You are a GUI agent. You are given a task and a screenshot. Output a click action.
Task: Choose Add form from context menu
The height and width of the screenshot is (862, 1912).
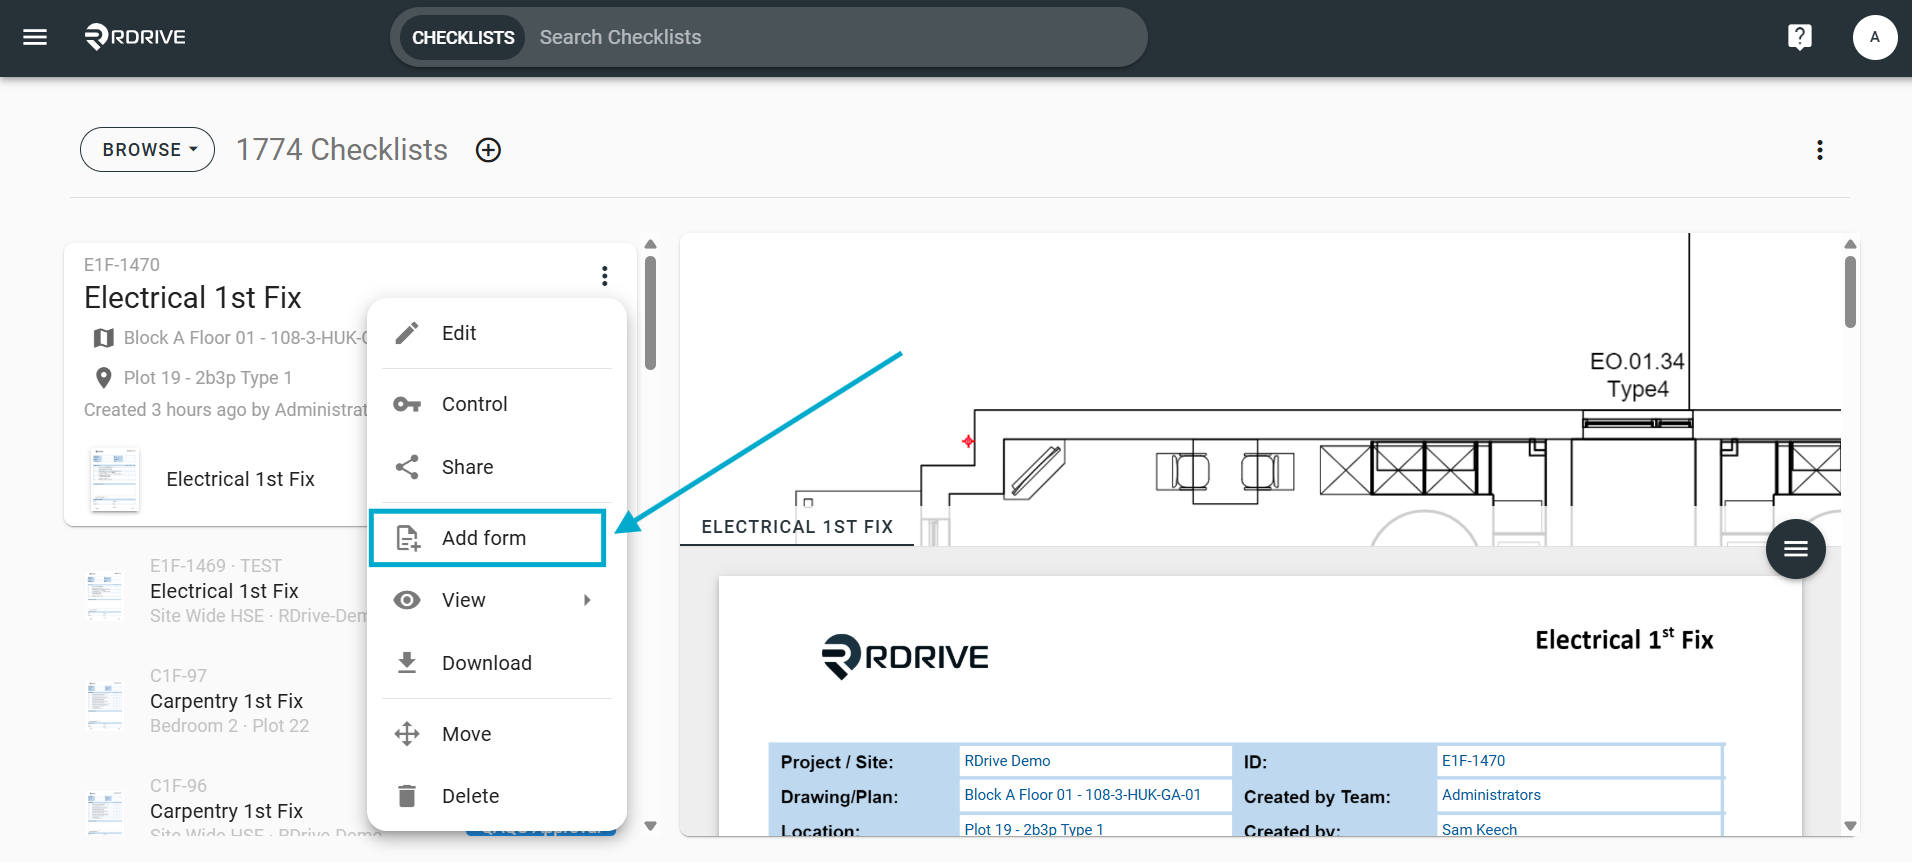(x=488, y=538)
